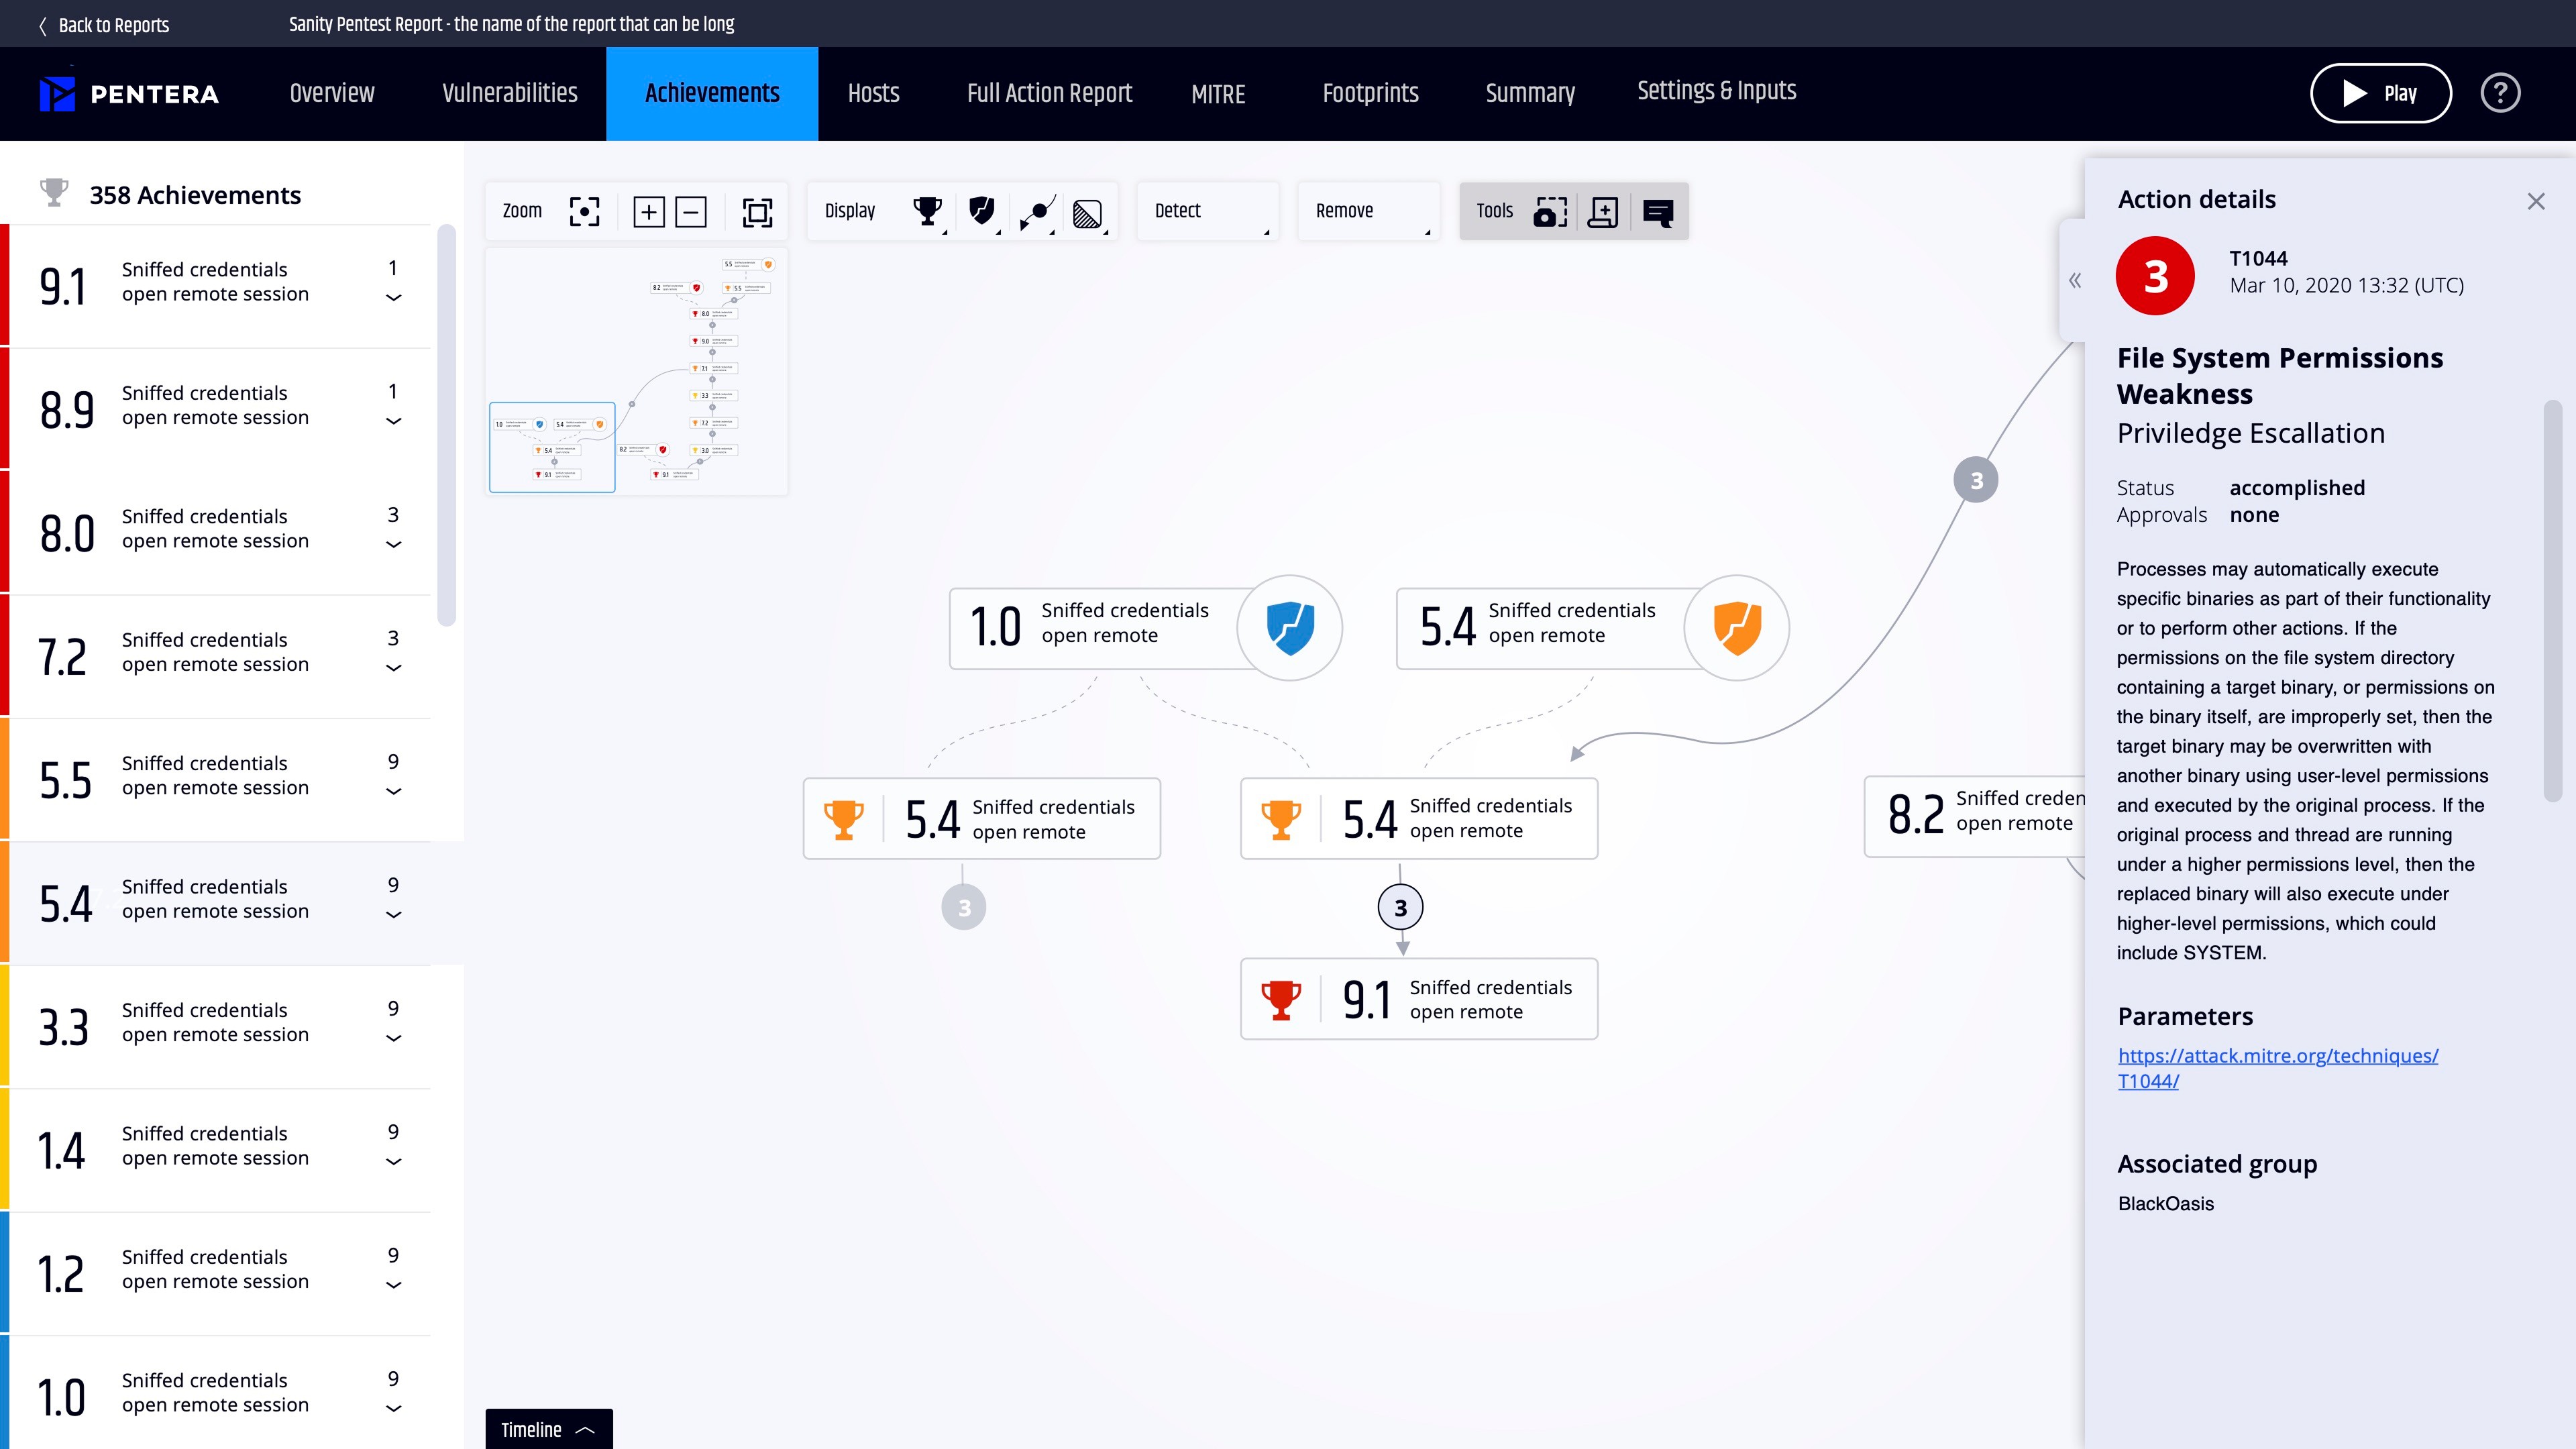Open the Detect dropdown
Screen dimensions: 2576x1449
(1207, 211)
